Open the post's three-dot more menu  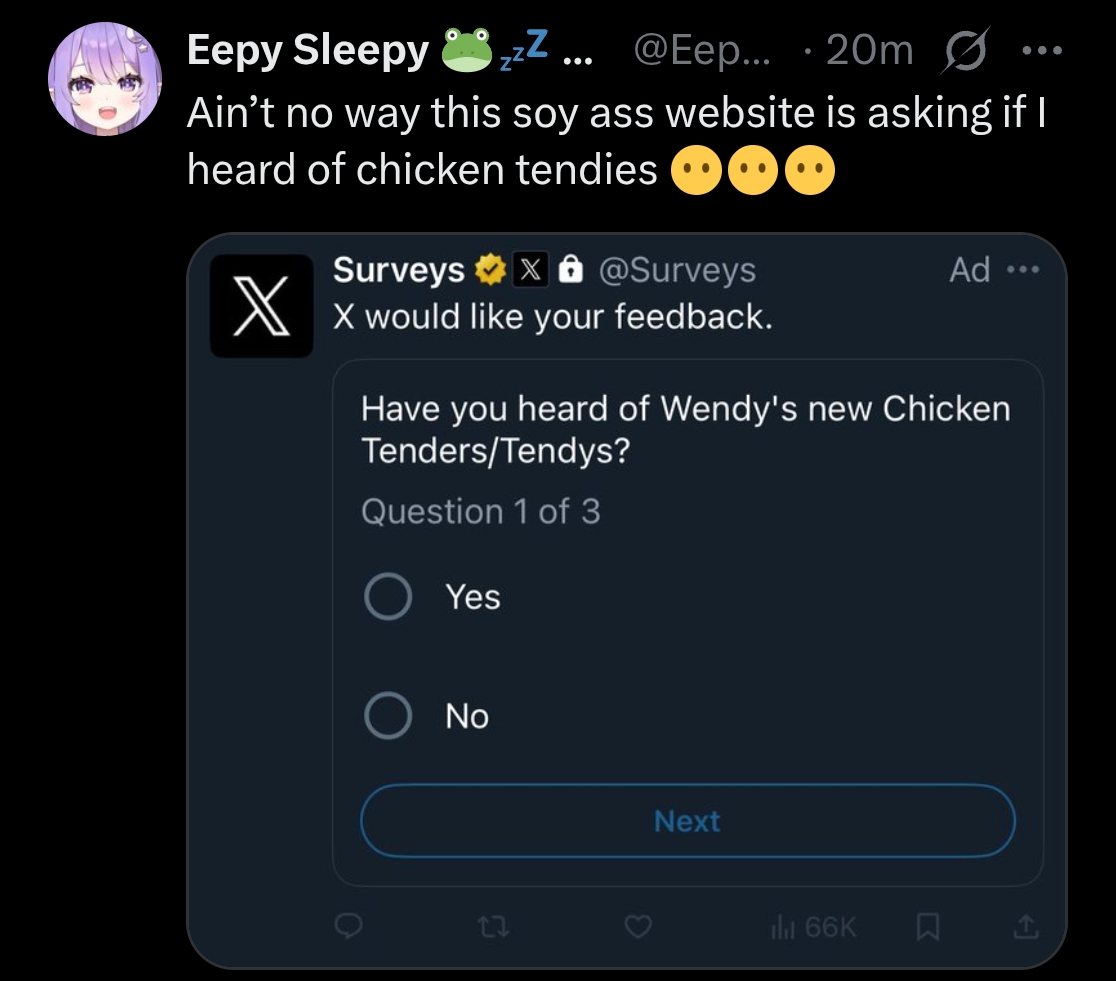[x=1042, y=50]
